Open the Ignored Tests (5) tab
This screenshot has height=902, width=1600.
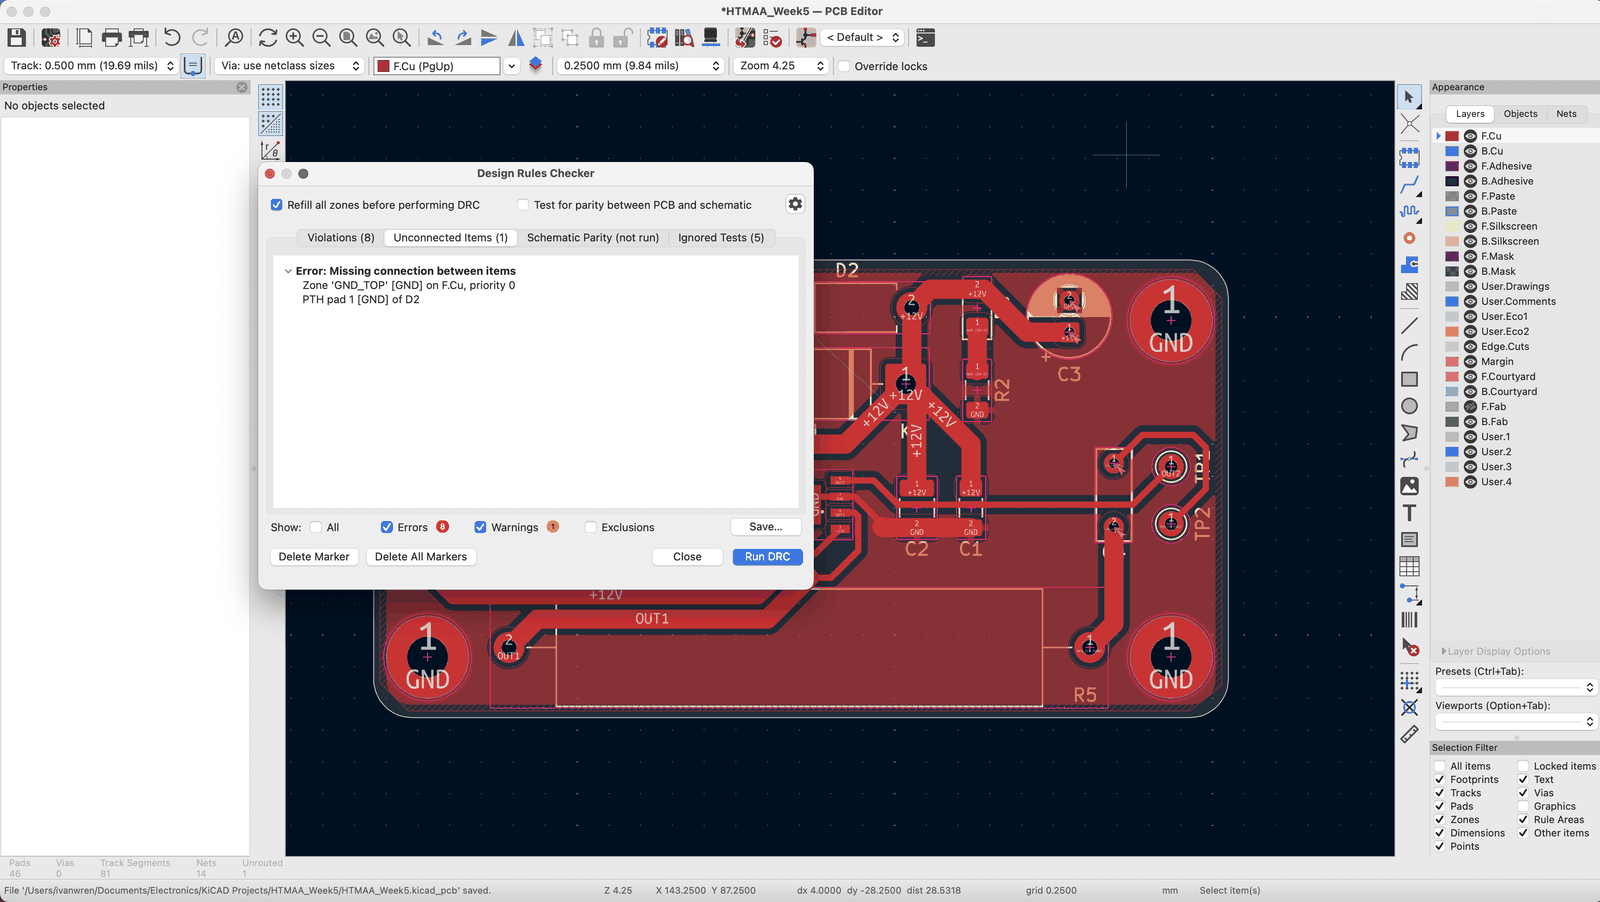click(721, 238)
